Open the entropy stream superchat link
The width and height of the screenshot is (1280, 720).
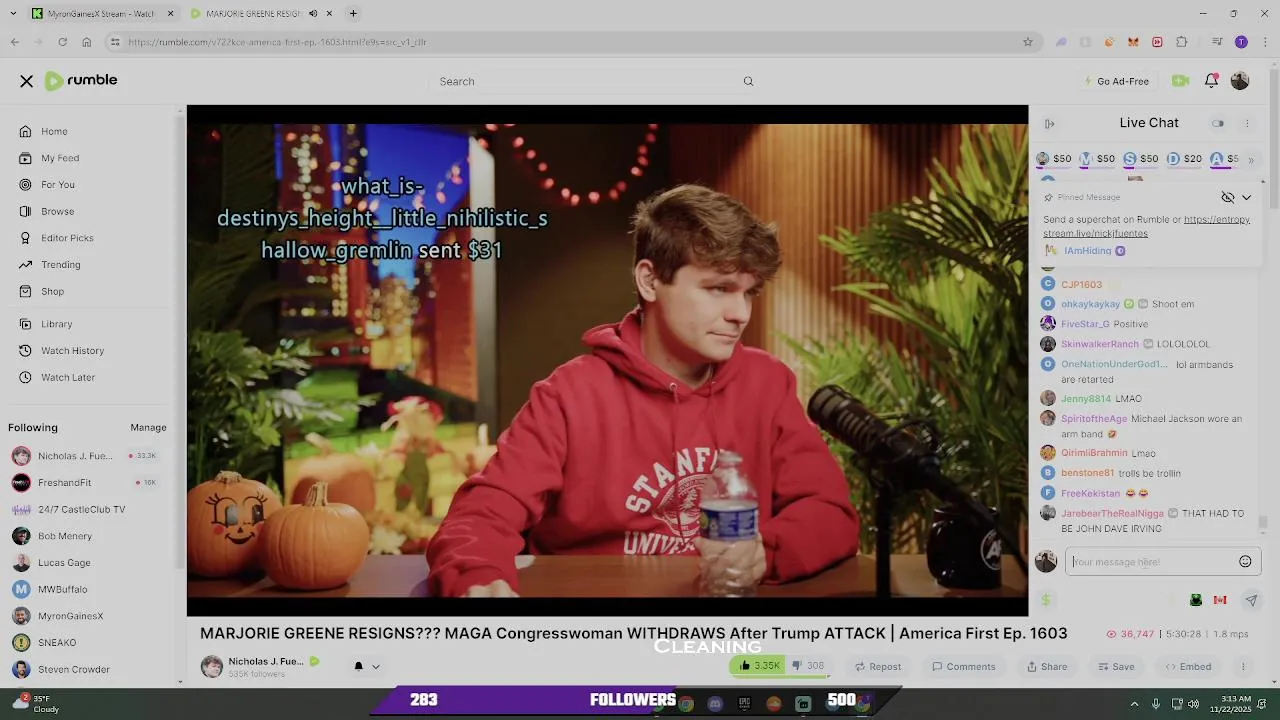click(x=1146, y=226)
